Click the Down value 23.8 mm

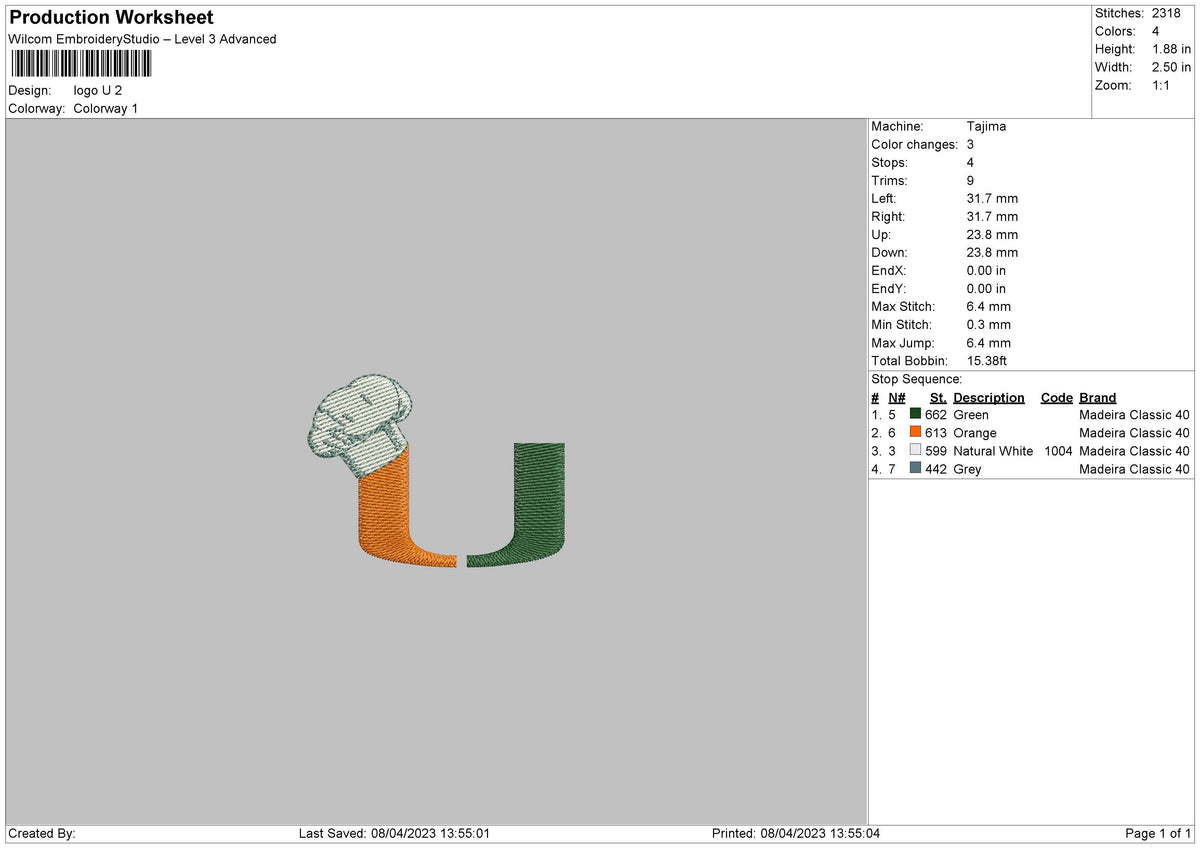992,252
